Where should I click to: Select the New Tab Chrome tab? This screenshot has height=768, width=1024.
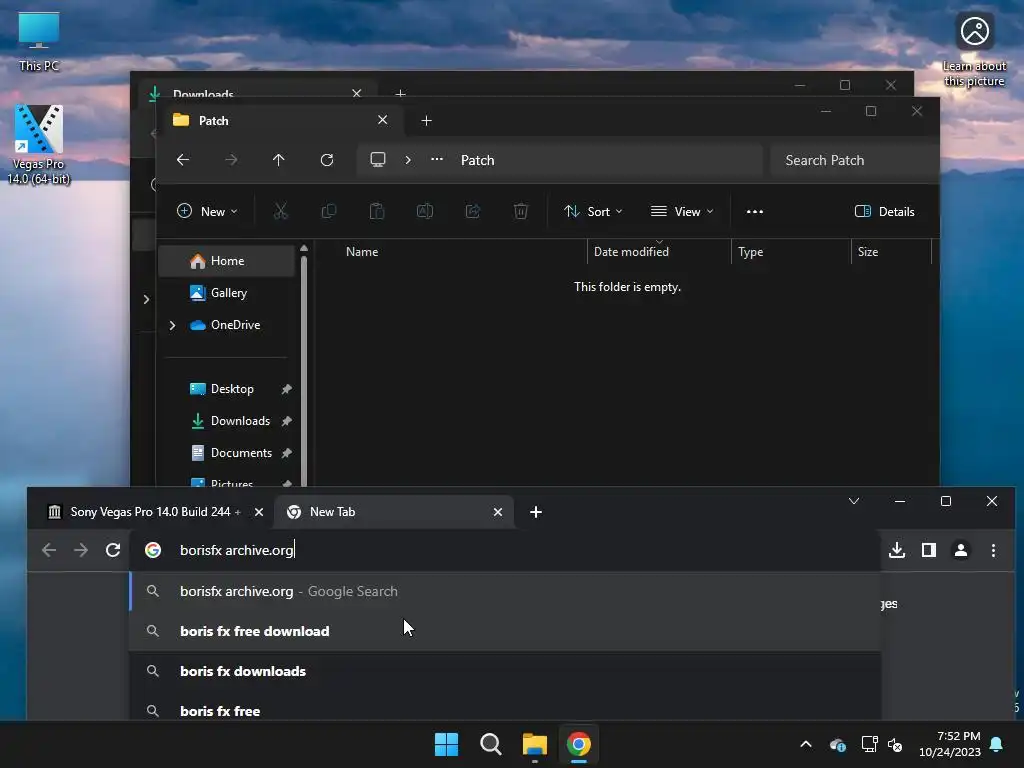pos(394,512)
